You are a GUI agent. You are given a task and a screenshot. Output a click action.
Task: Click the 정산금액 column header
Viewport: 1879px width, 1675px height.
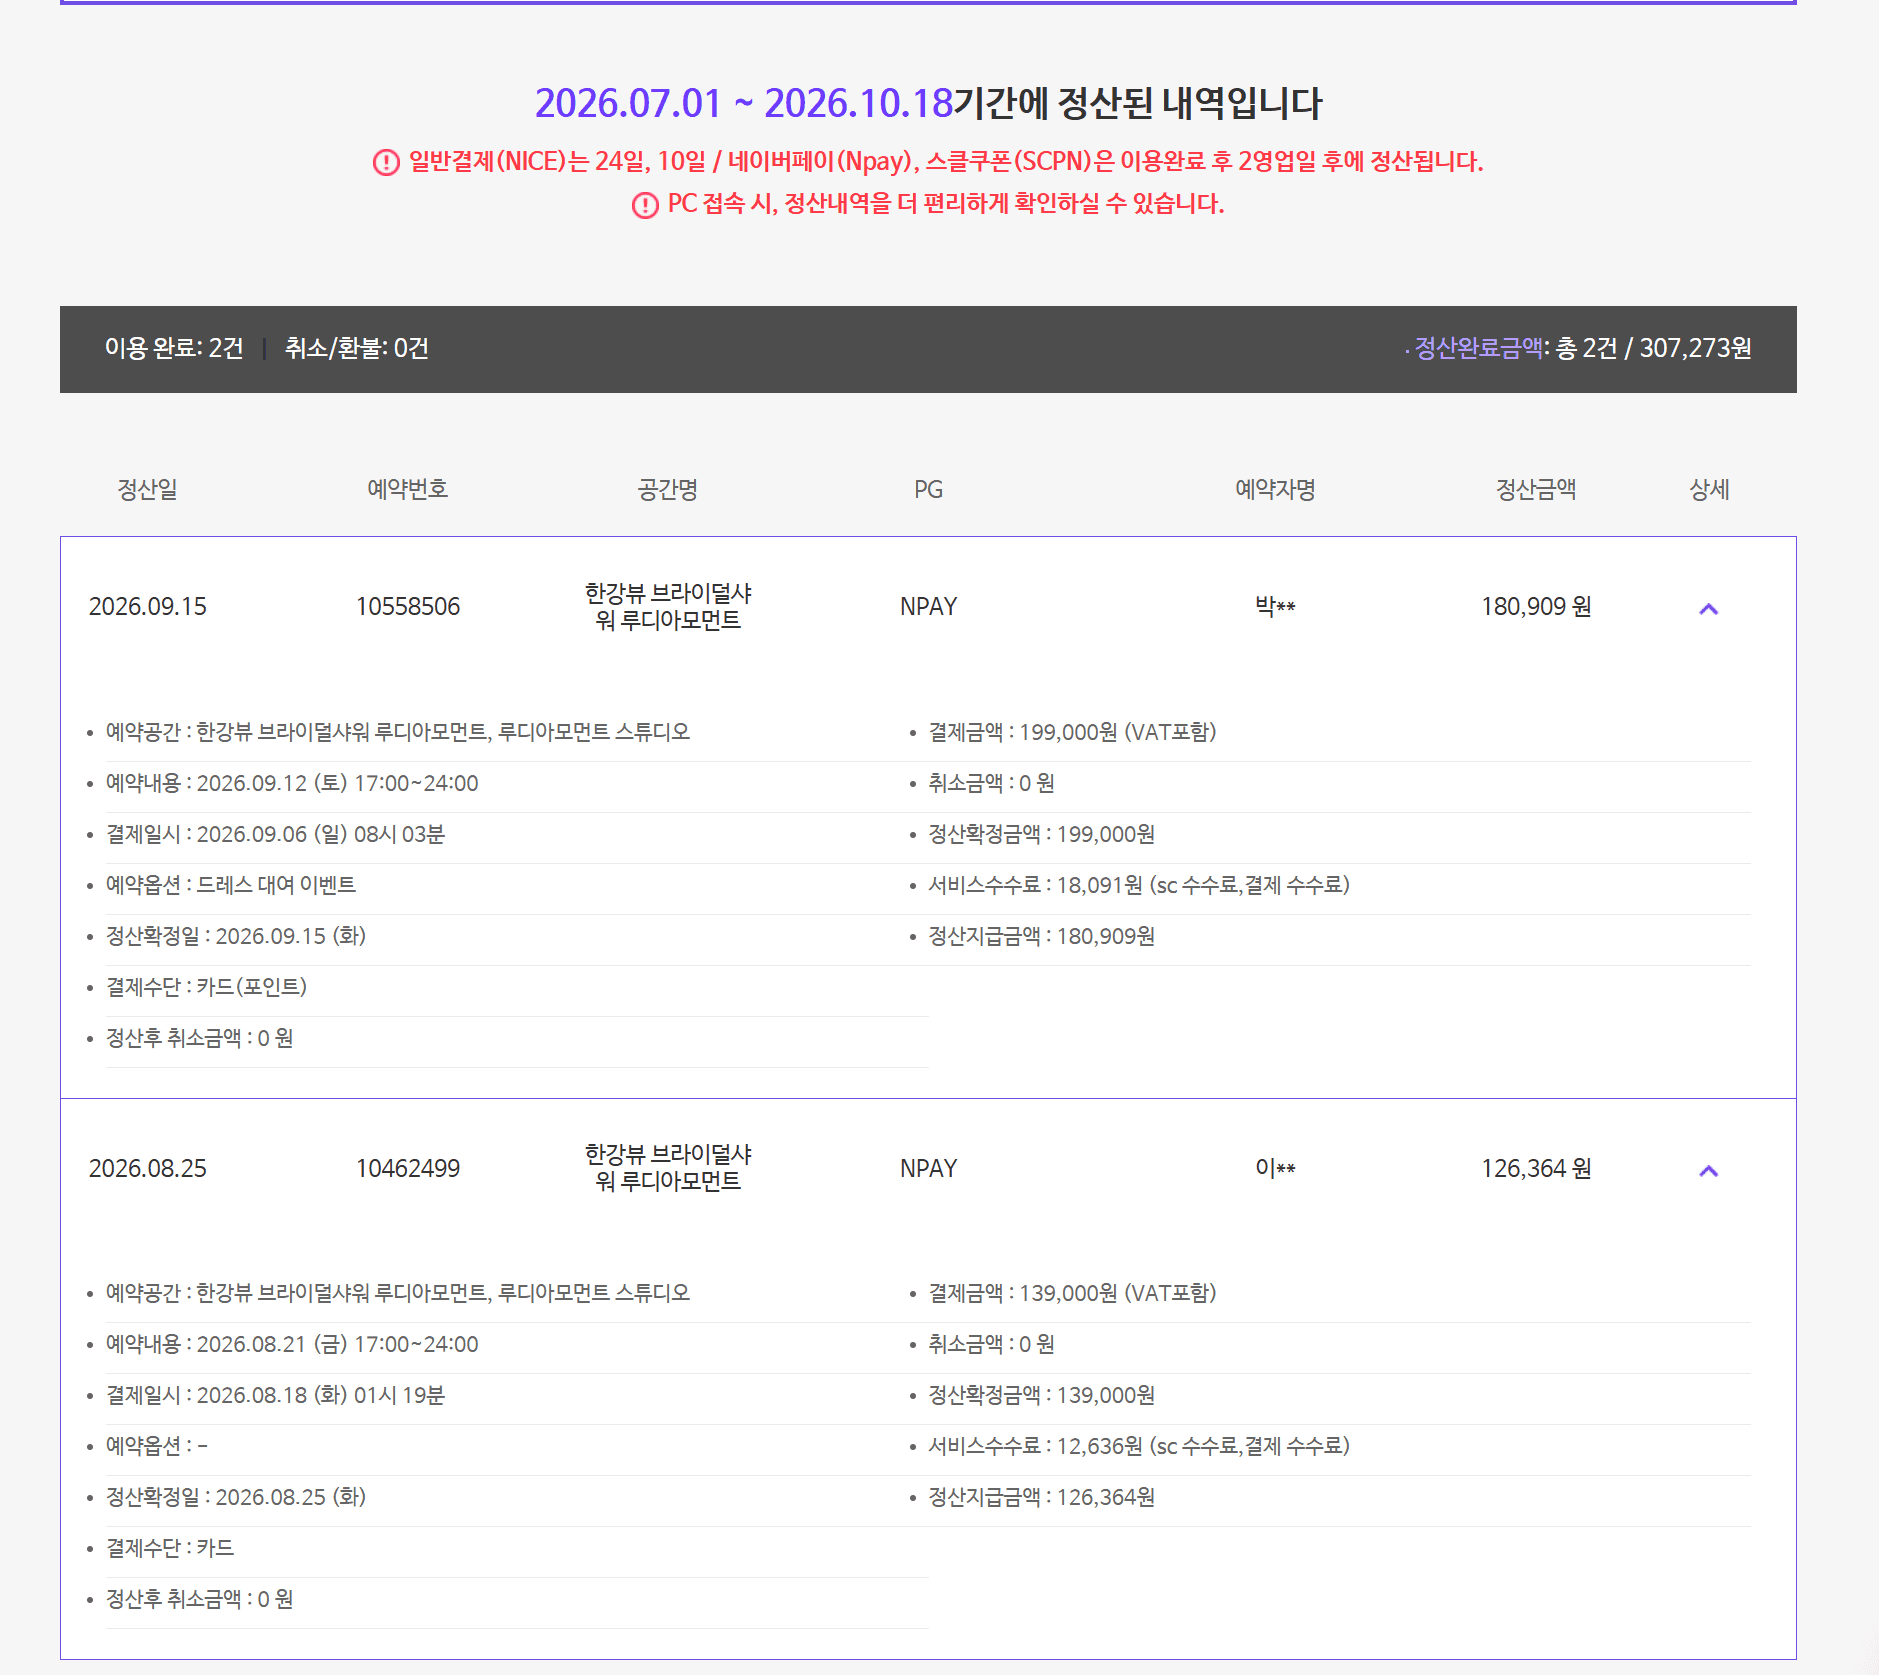coord(1536,489)
